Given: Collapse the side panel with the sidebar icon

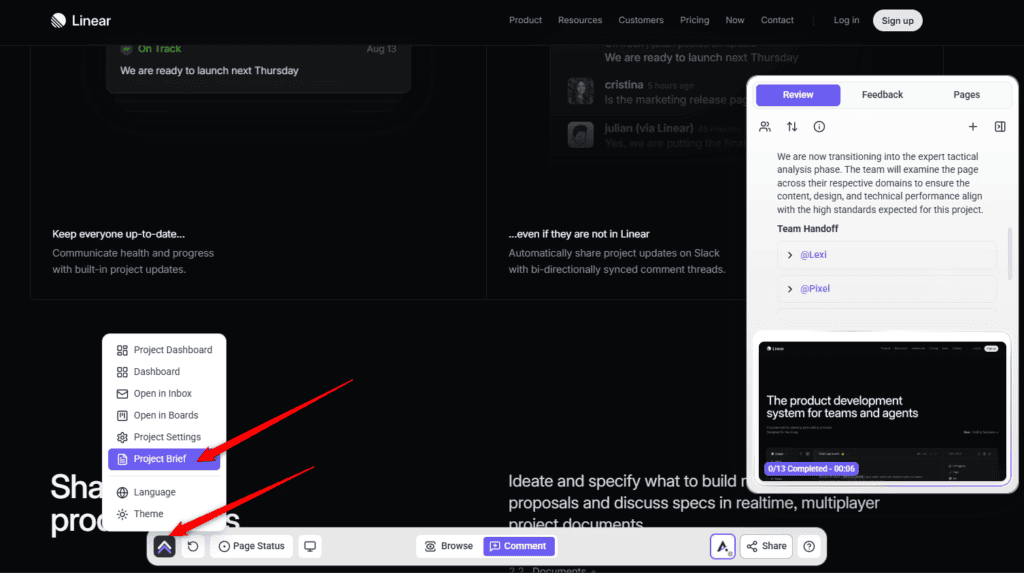Looking at the screenshot, I should (x=1000, y=127).
